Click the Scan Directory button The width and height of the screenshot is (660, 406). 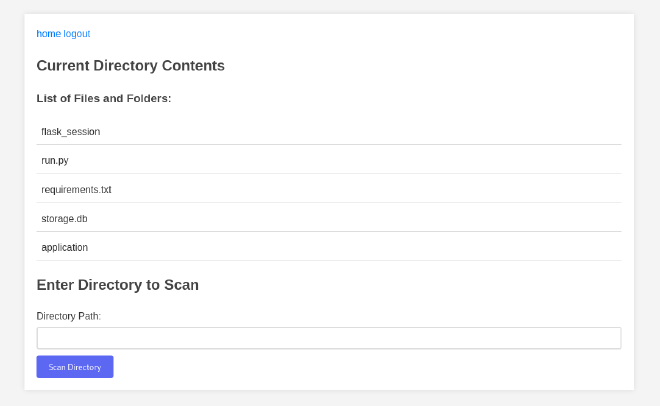(75, 366)
